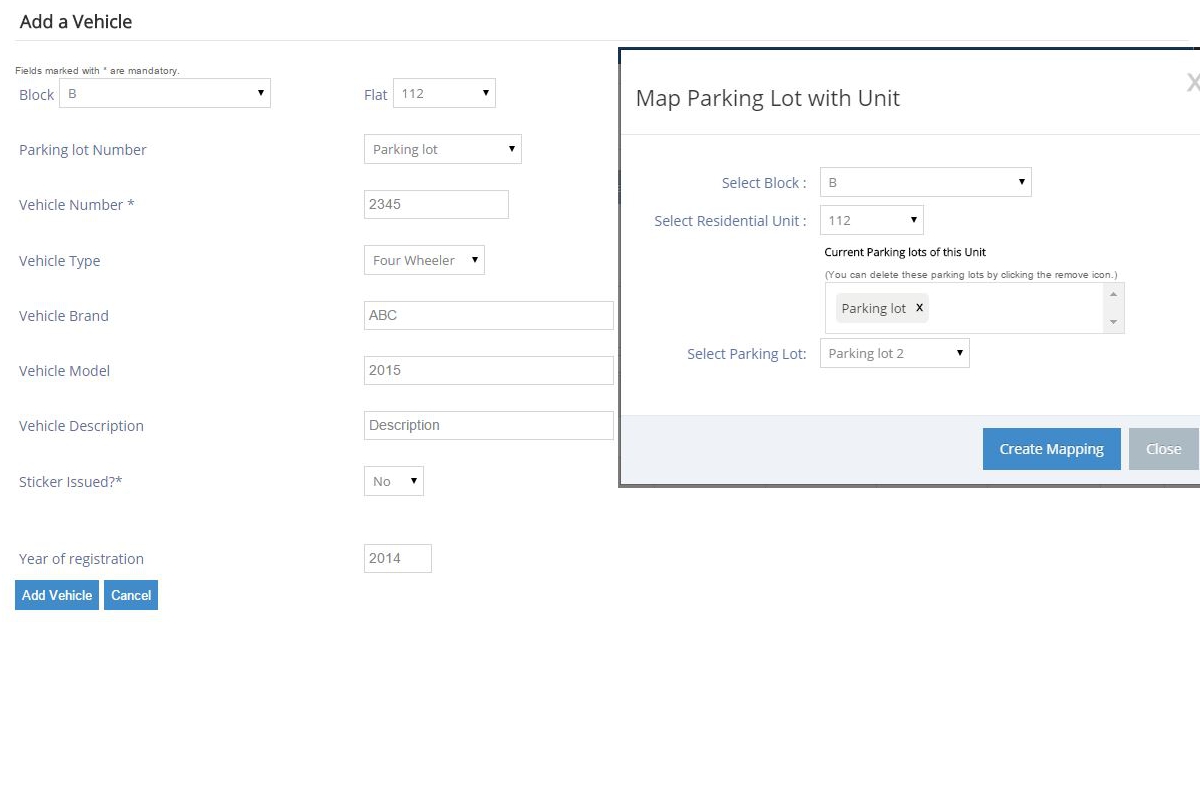Expand the Parking lot Number dropdown
Image resolution: width=1200 pixels, height=800 pixels.
pyautogui.click(x=442, y=150)
